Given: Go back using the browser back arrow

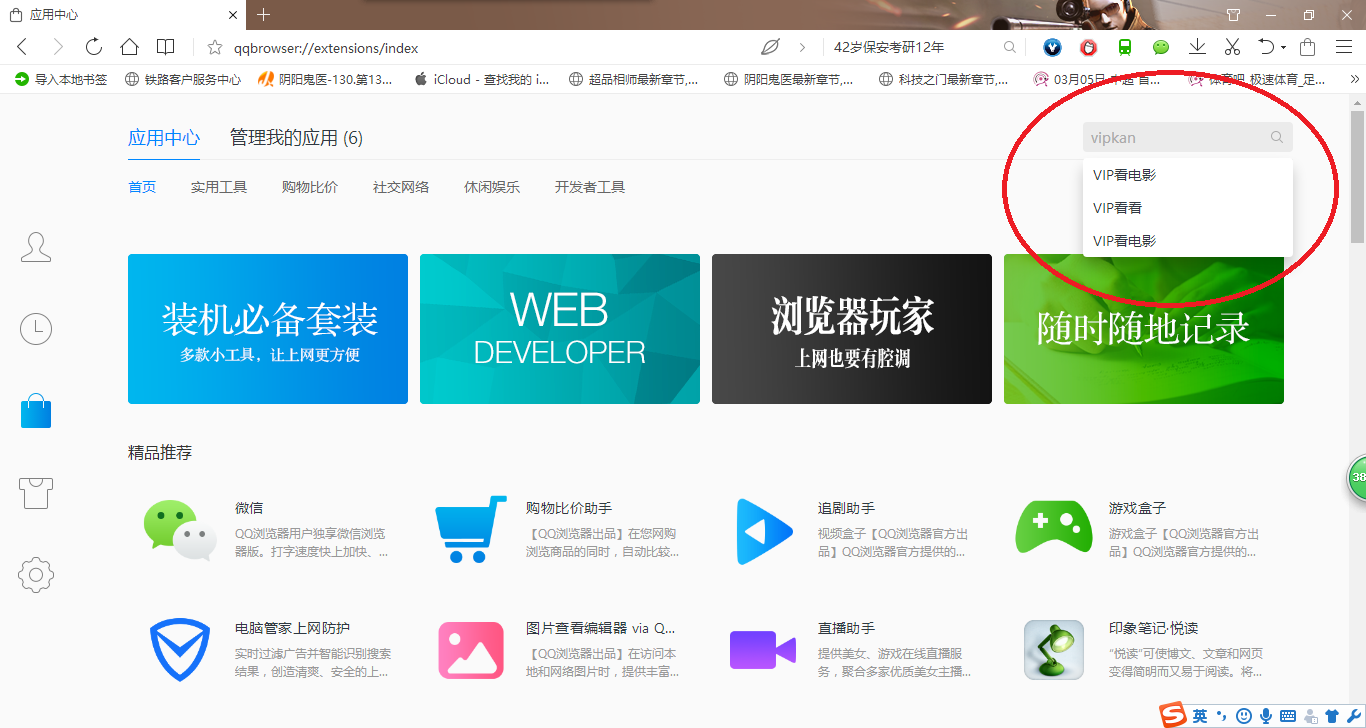Looking at the screenshot, I should (22, 47).
